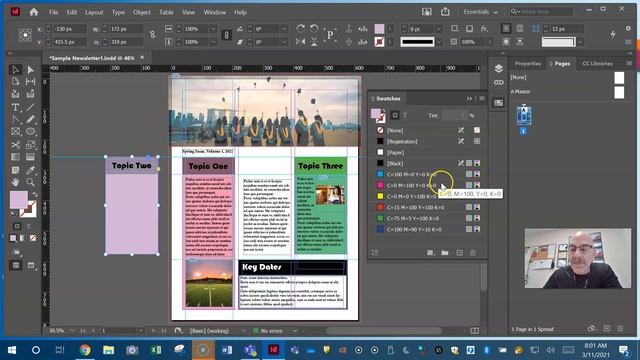Select the Ellipse tool
640x360 pixels.
click(x=31, y=132)
